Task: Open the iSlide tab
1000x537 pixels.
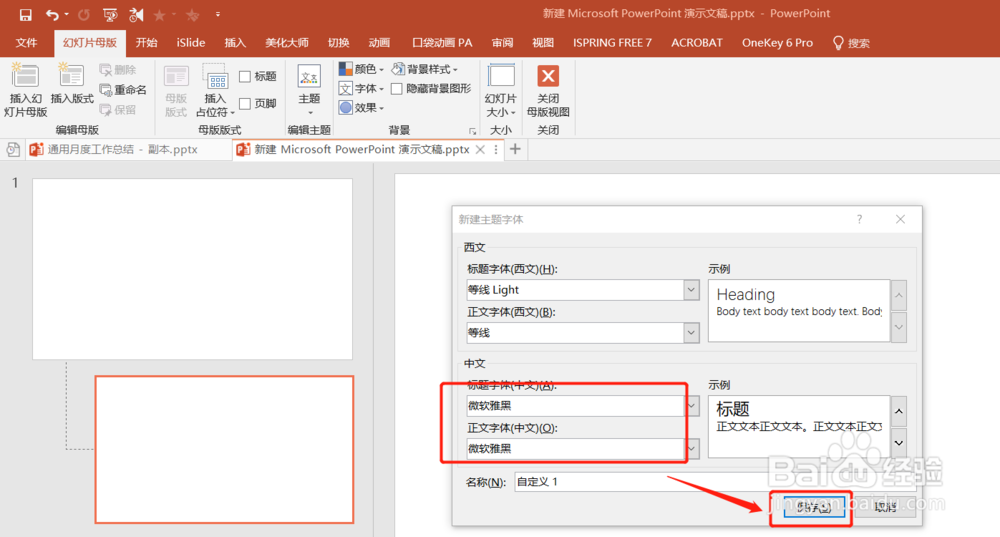Action: click(x=191, y=43)
